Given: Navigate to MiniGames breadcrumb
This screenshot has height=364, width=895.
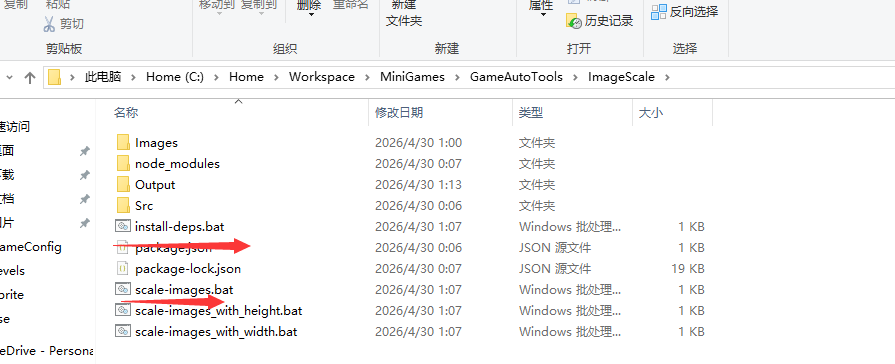Looking at the screenshot, I should coord(412,77).
